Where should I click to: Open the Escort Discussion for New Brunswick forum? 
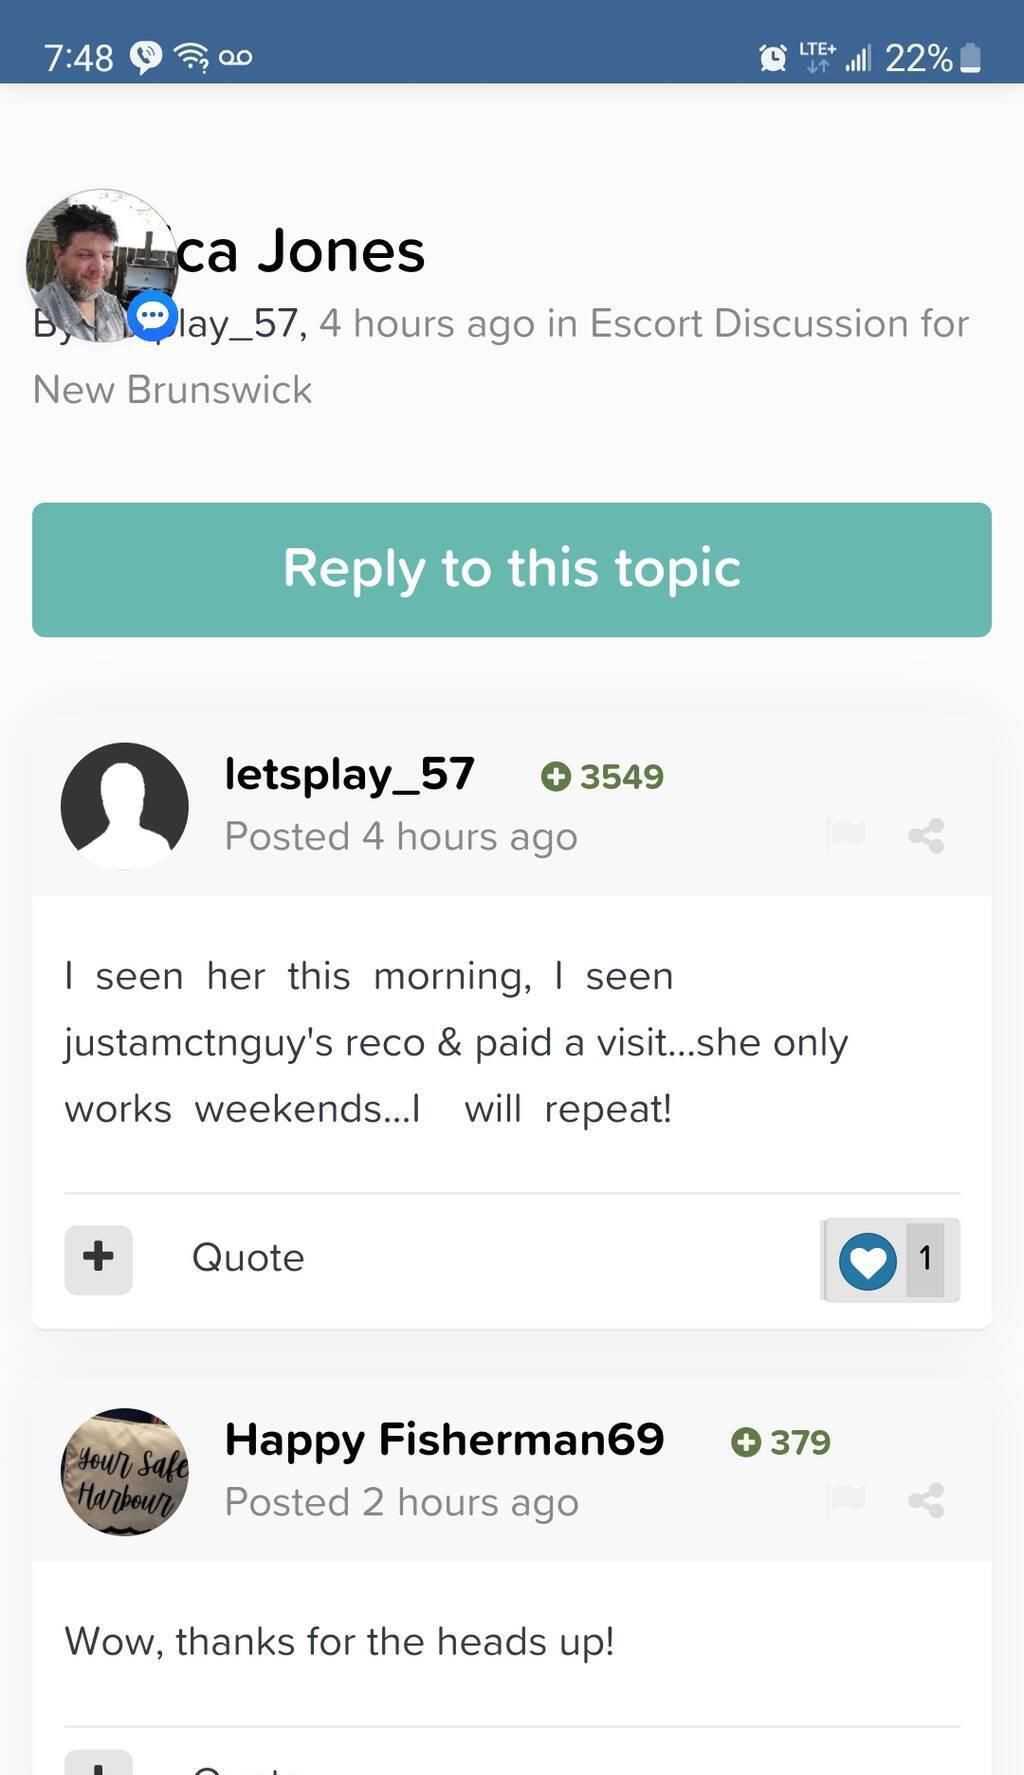coord(778,324)
